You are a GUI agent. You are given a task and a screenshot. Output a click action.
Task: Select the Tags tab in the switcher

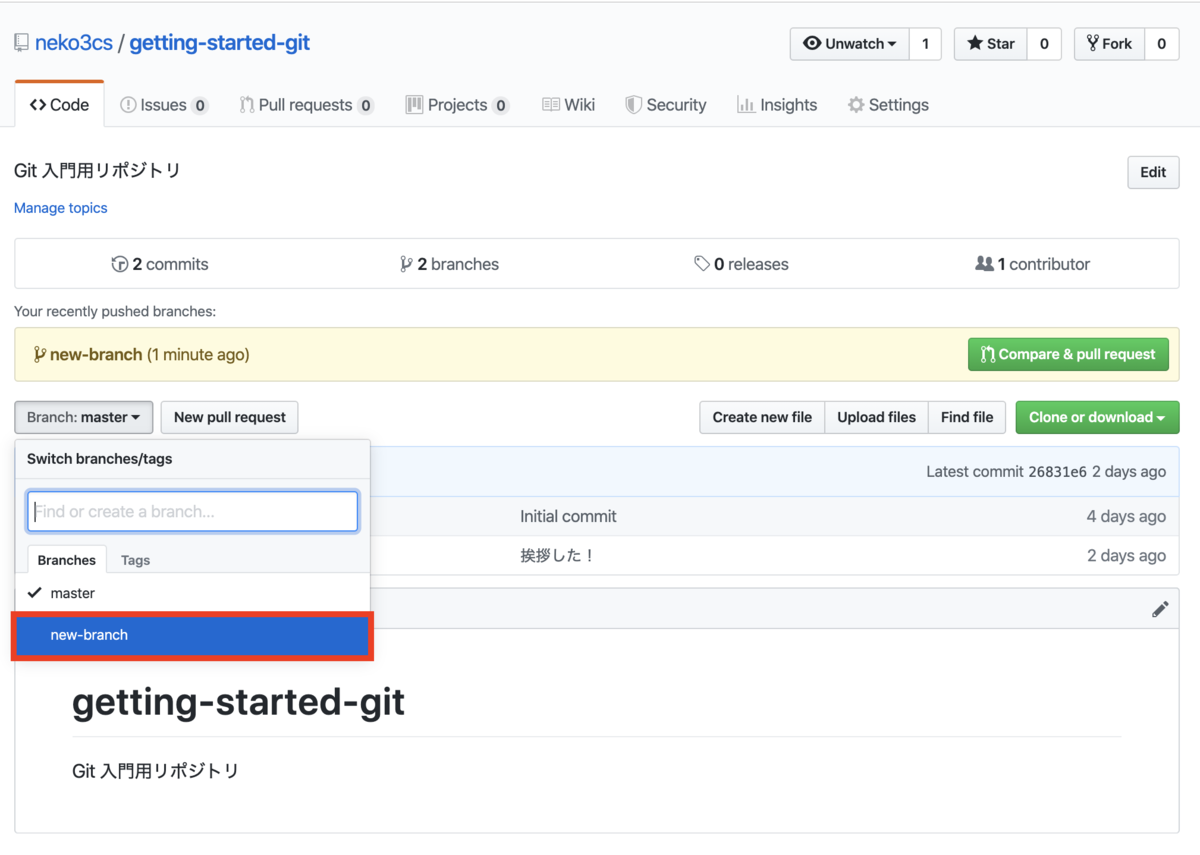pos(135,560)
